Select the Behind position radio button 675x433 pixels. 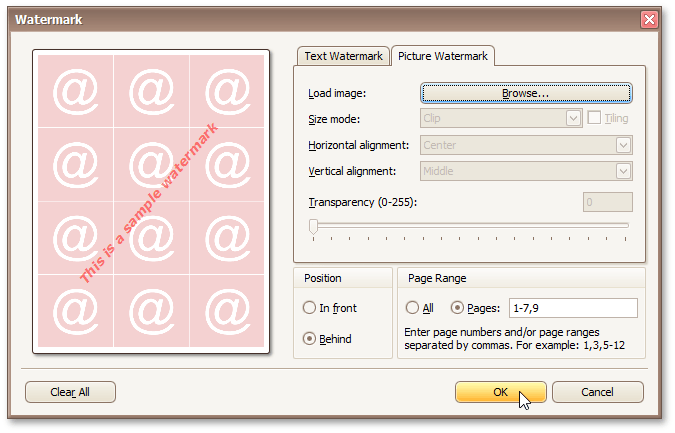(x=310, y=339)
